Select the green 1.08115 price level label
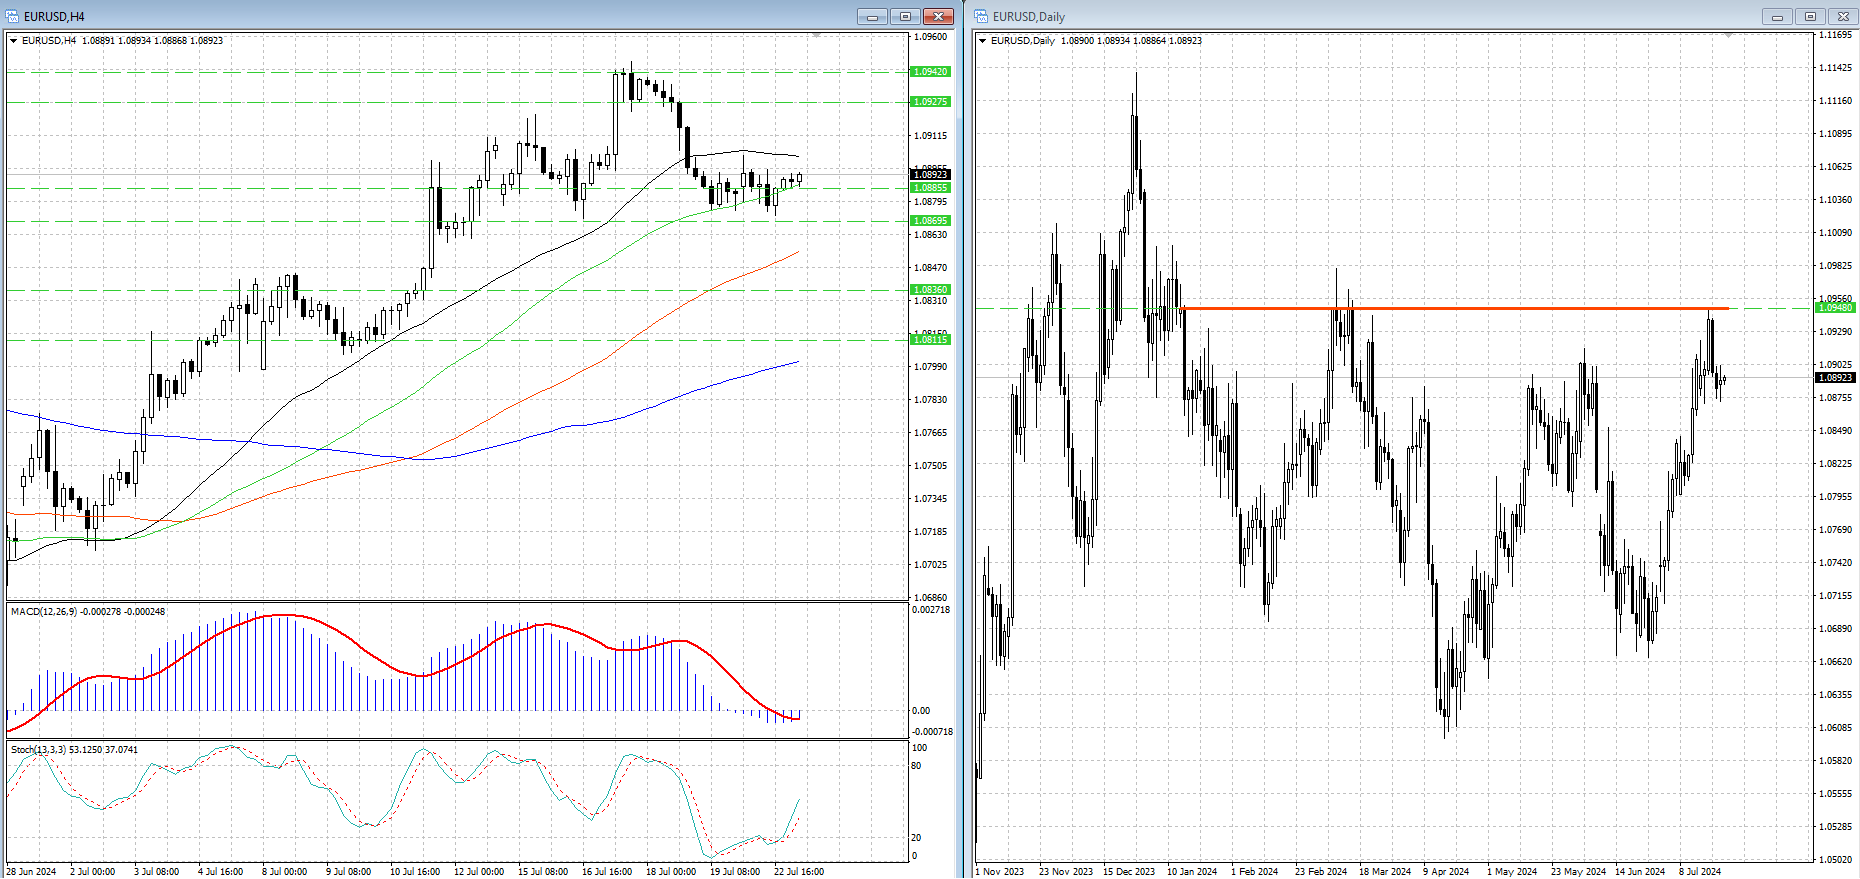Viewport: 1860px width, 879px height. pos(930,340)
